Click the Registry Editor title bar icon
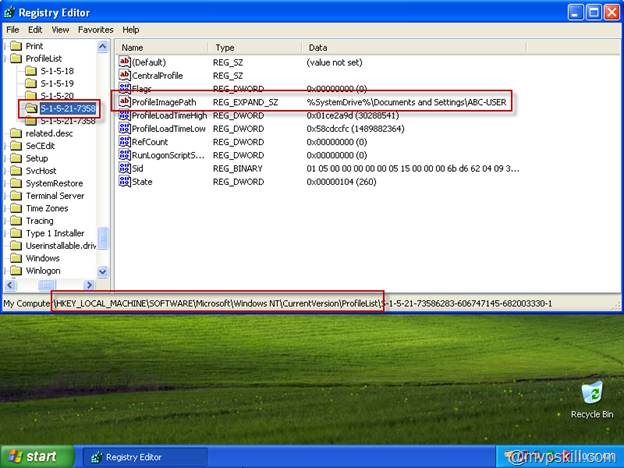 10,12
